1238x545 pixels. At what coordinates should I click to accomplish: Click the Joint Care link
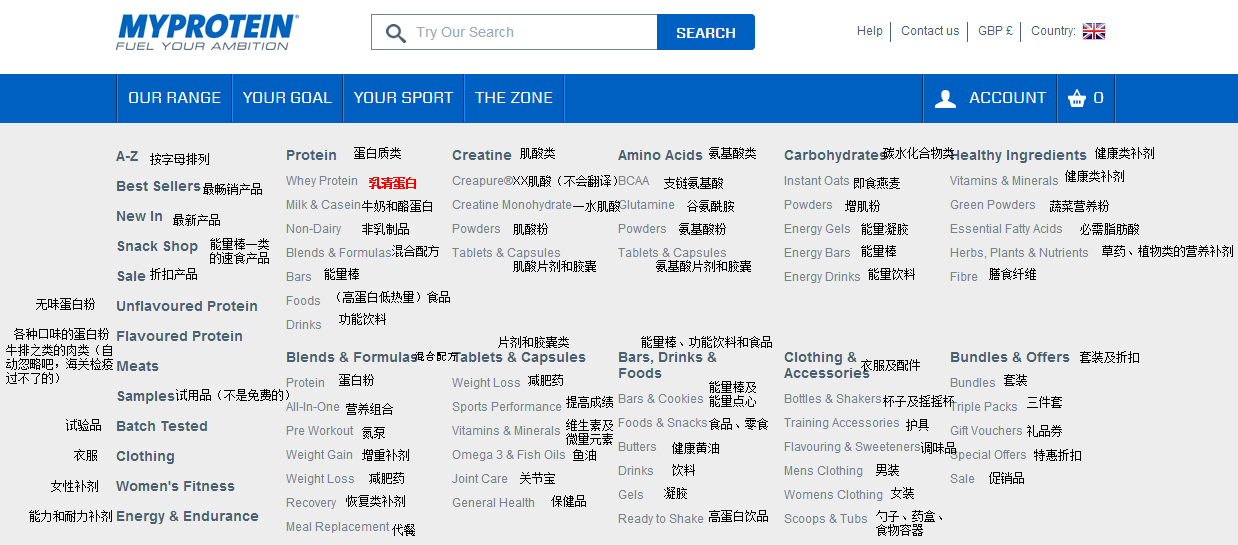point(480,479)
